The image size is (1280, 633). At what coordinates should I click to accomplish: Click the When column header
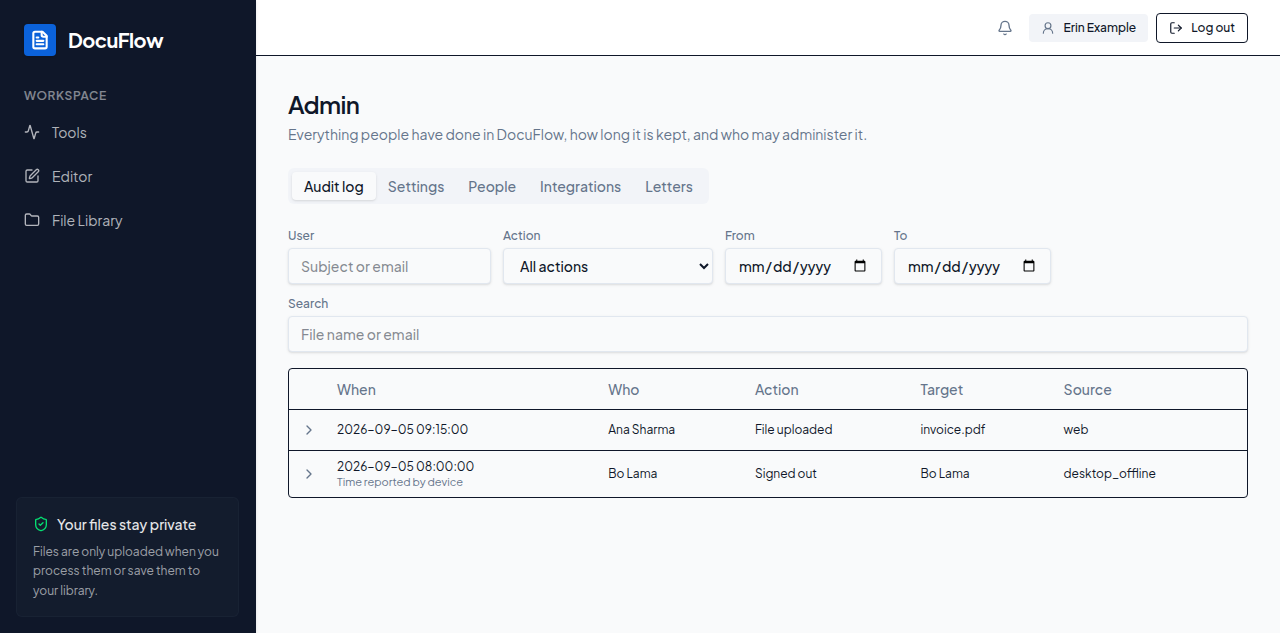click(356, 390)
